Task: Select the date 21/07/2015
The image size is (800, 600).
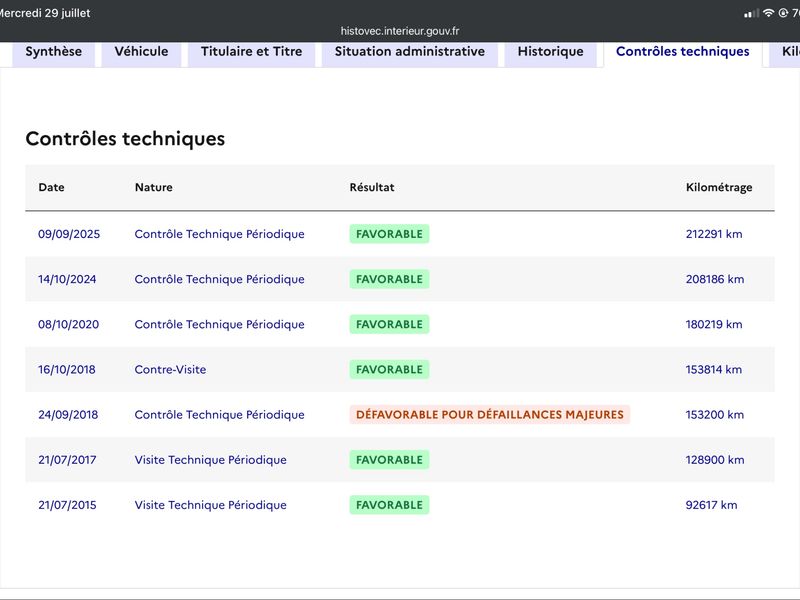Action: pos(67,505)
